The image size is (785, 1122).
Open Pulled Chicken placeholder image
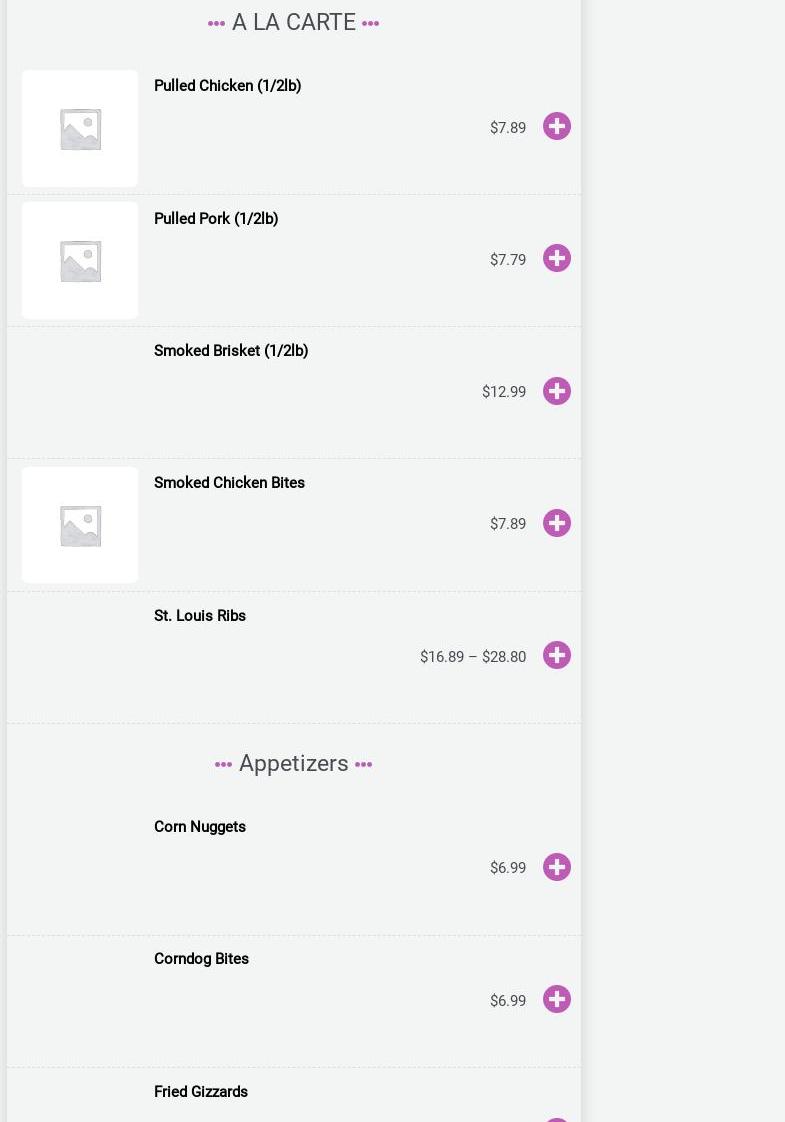tap(80, 128)
